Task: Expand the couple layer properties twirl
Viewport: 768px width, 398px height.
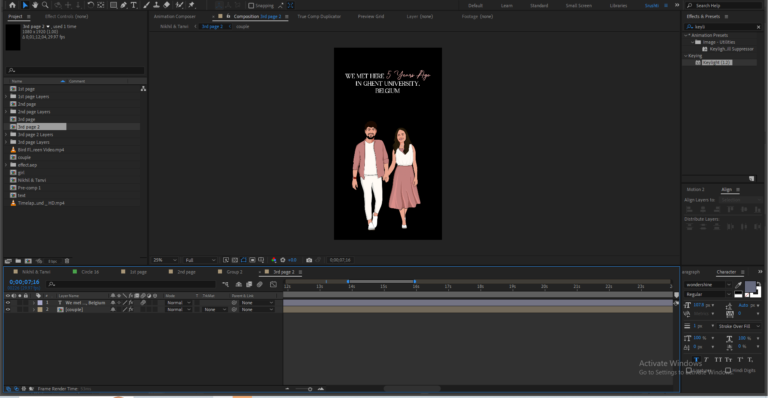Action: coord(33,309)
